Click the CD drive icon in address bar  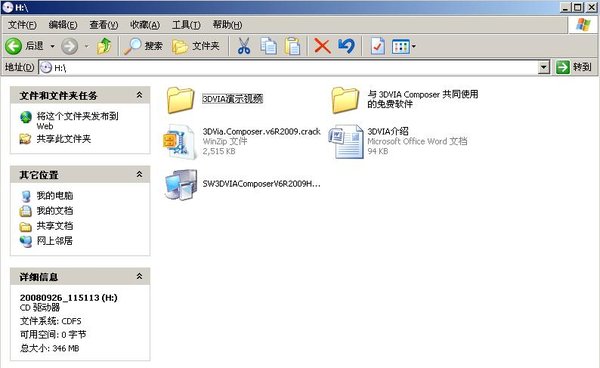[x=46, y=68]
